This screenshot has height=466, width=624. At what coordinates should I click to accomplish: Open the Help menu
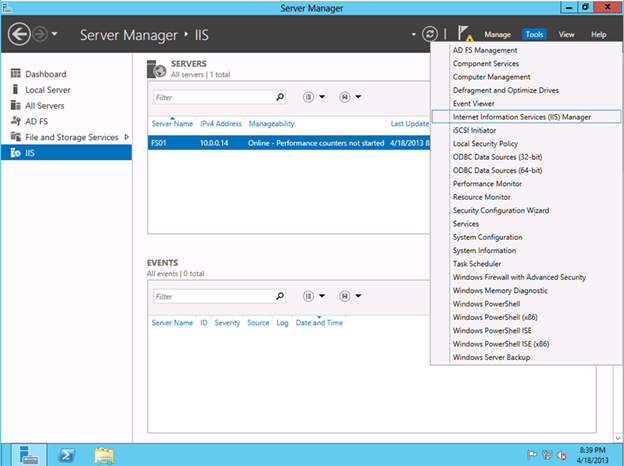(x=598, y=35)
